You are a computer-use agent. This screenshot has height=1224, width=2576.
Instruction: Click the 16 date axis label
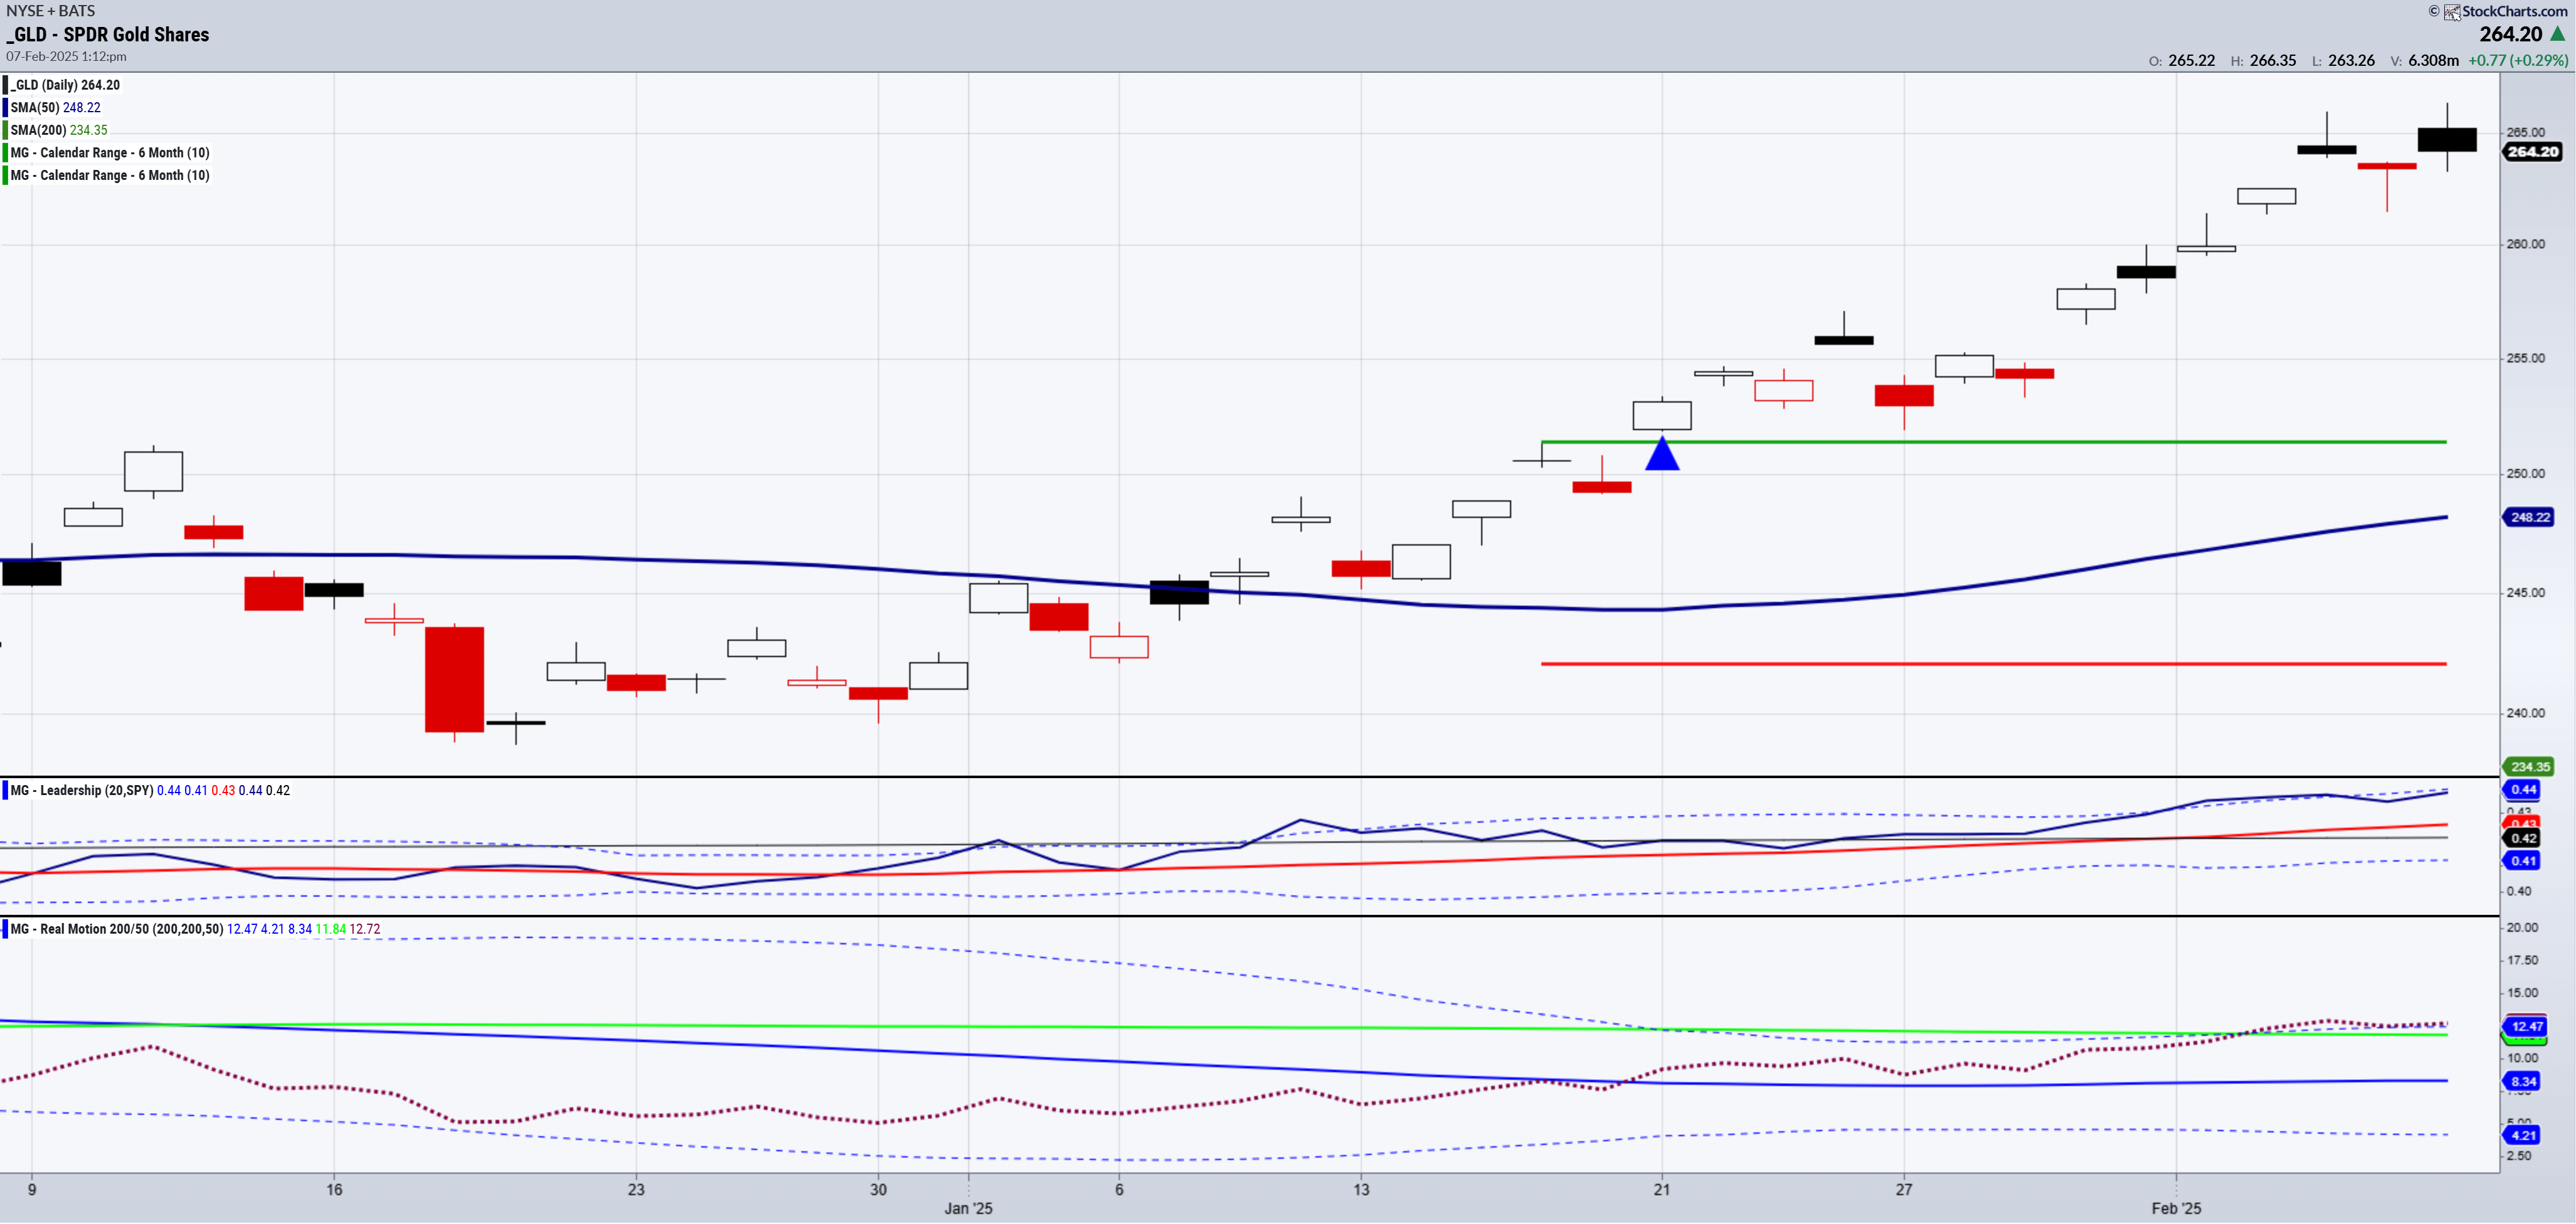click(334, 1190)
